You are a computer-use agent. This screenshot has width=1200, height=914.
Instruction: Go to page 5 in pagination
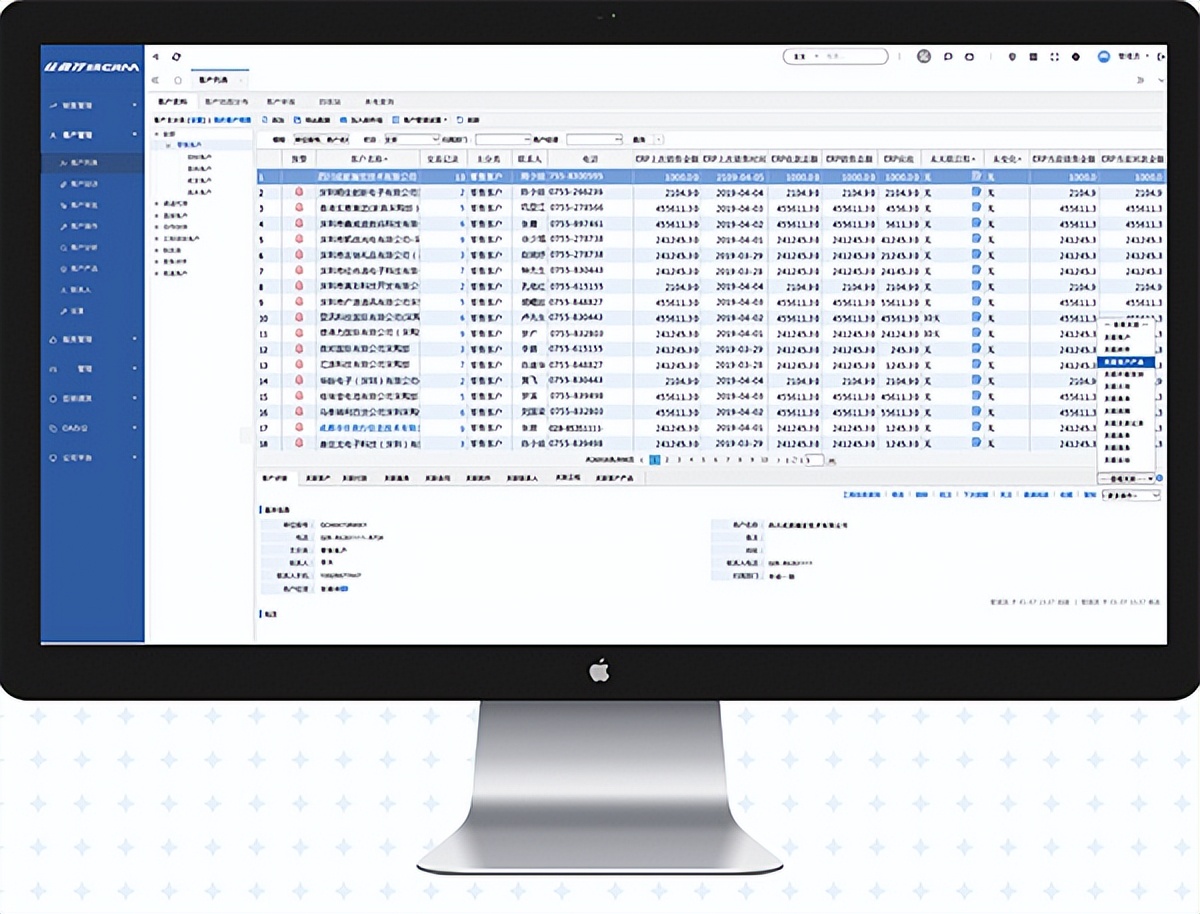(704, 460)
